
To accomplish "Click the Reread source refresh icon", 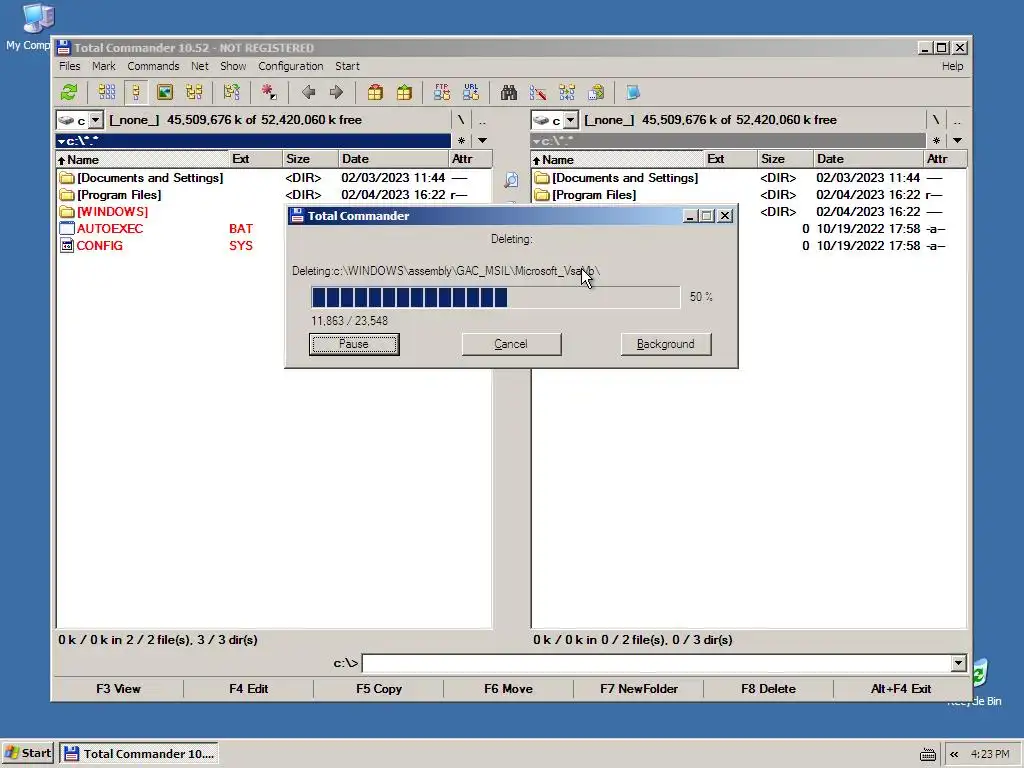I will coord(69,92).
